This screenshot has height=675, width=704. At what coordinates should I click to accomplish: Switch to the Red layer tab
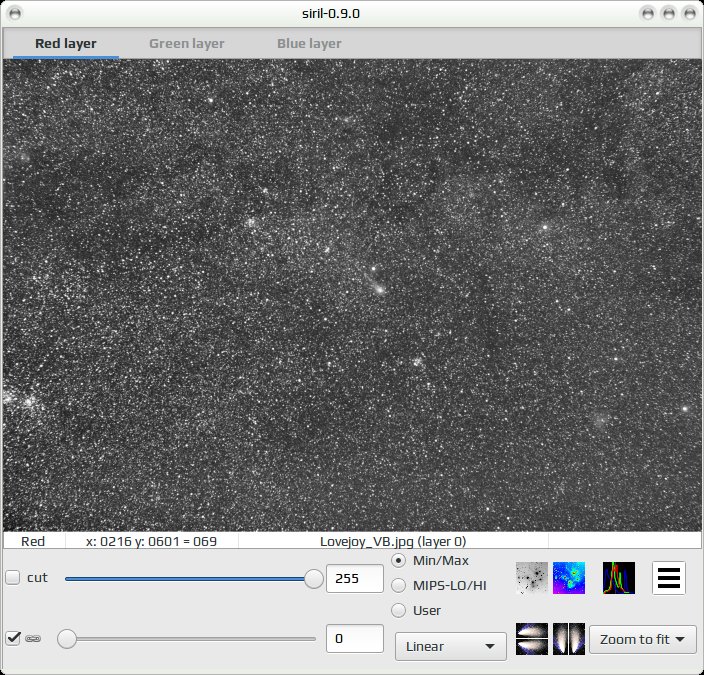[66, 44]
